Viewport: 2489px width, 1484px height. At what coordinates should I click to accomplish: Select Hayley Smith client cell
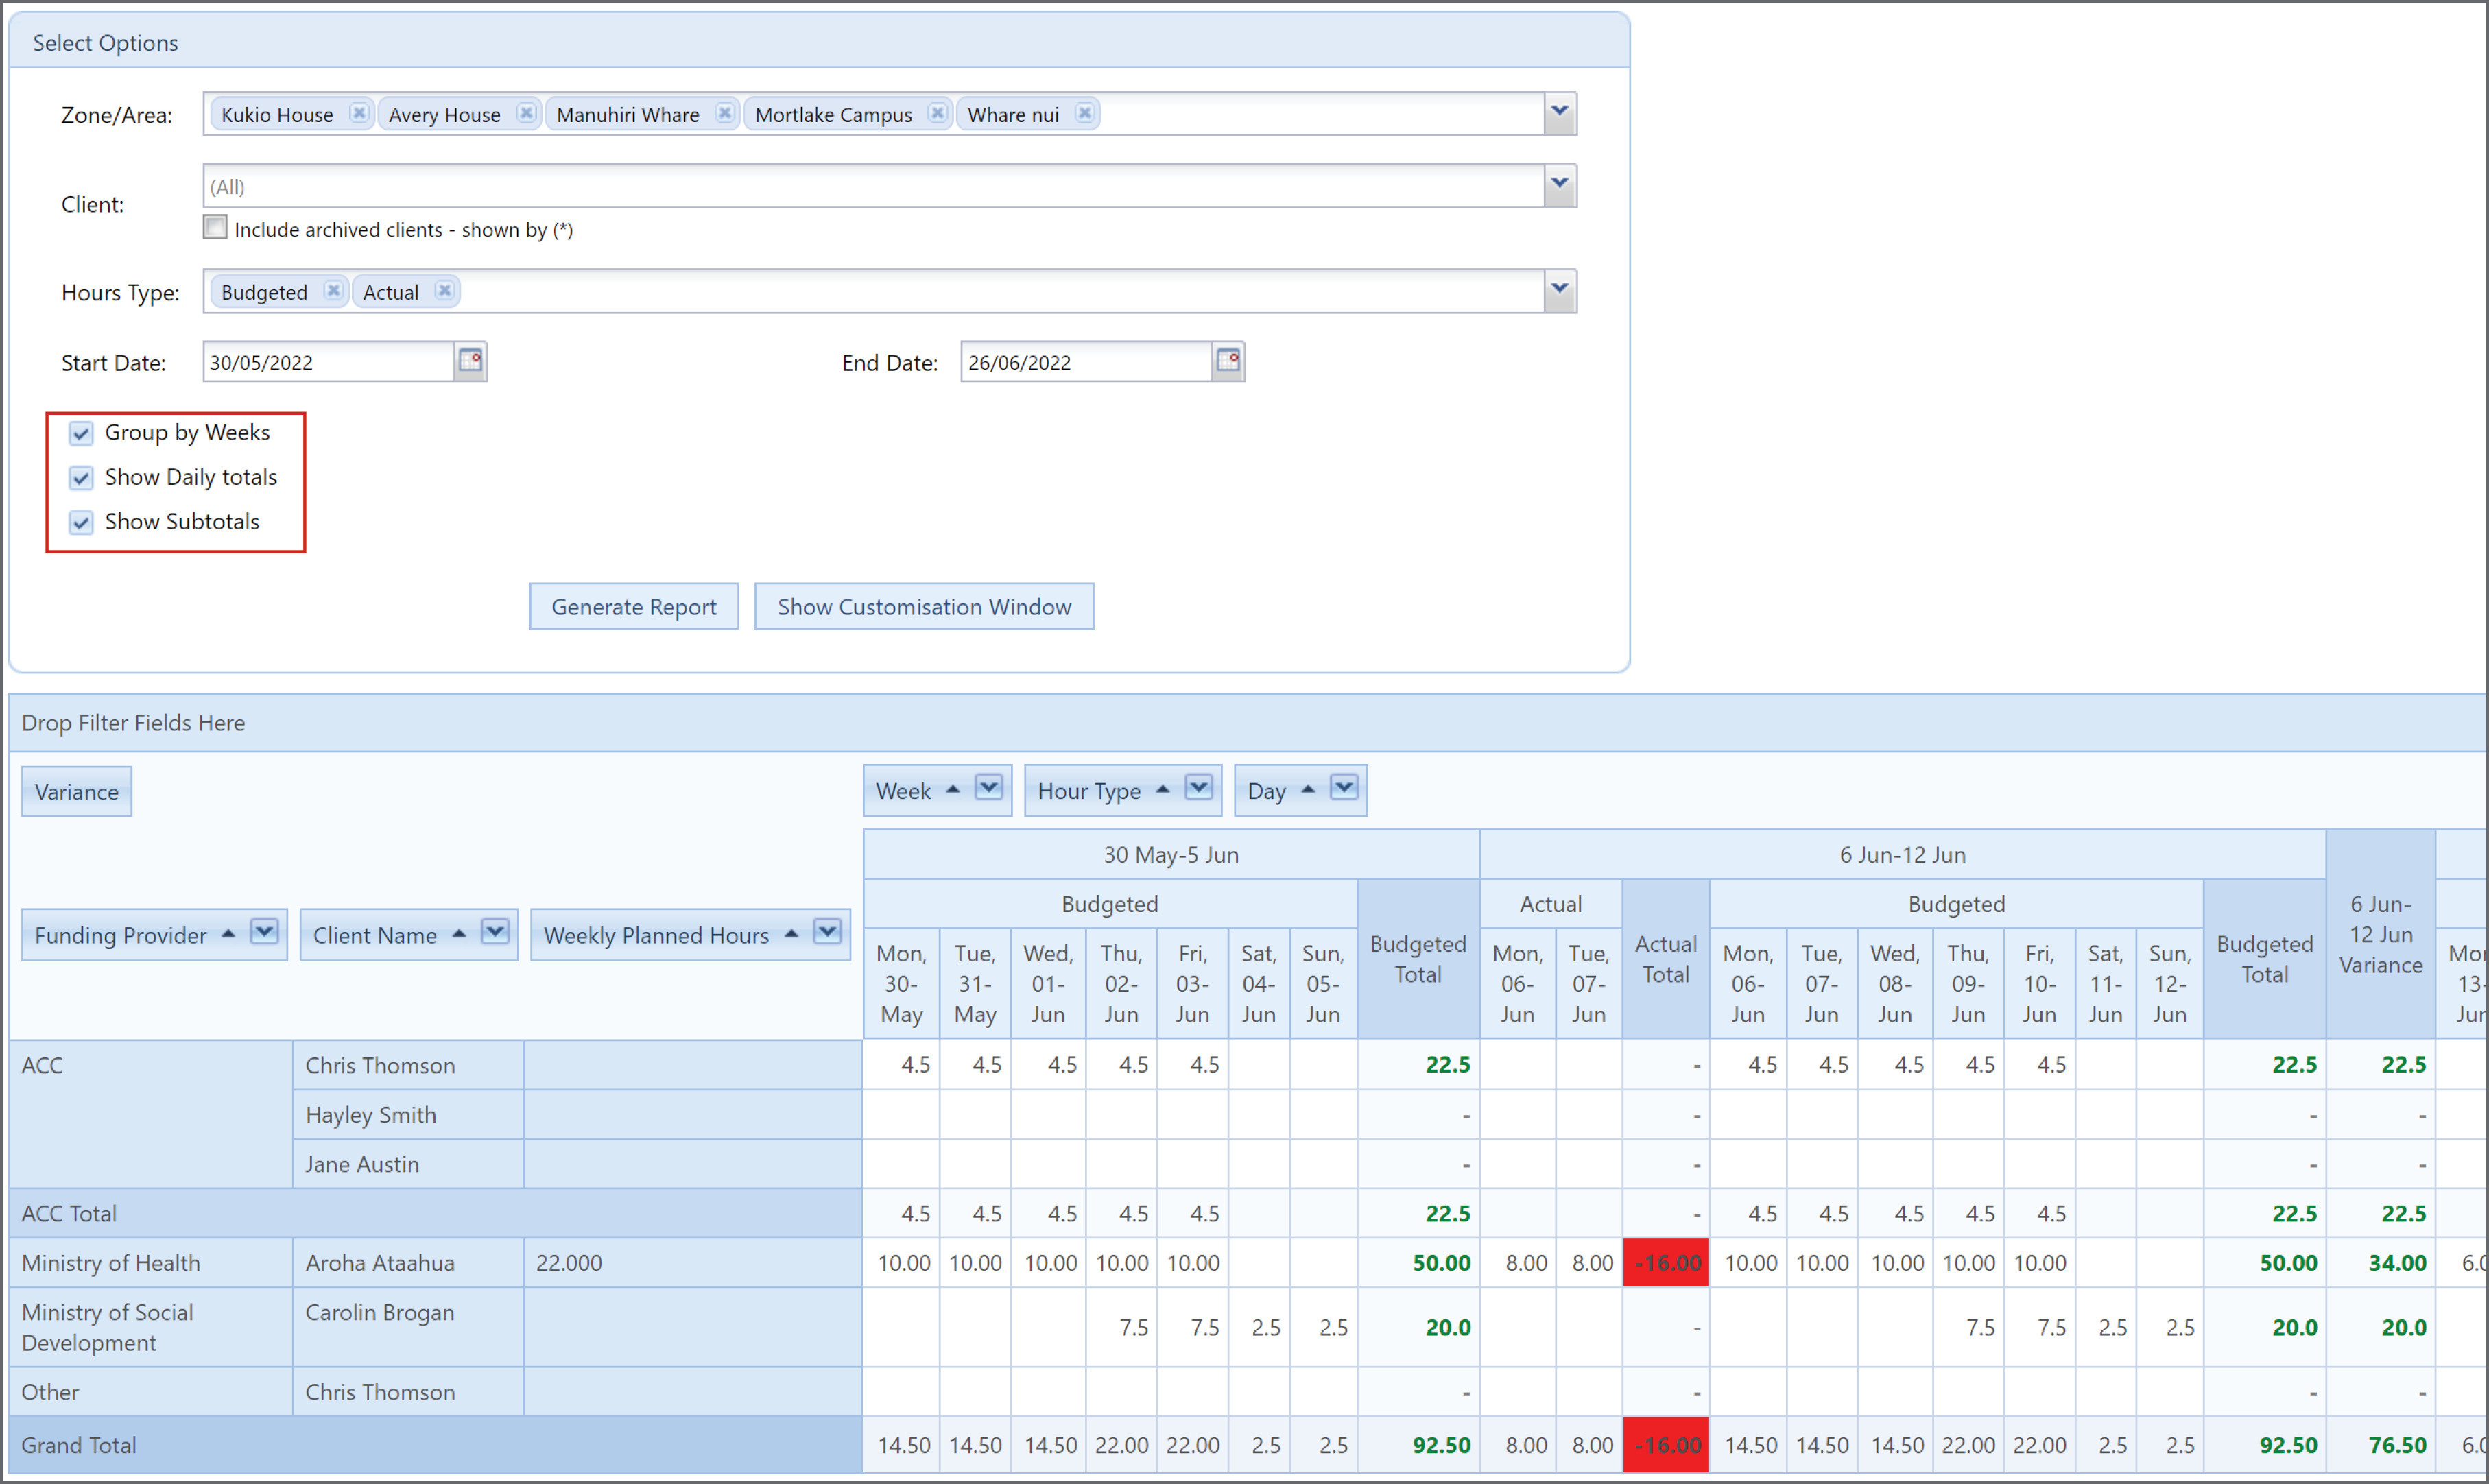tap(408, 1115)
